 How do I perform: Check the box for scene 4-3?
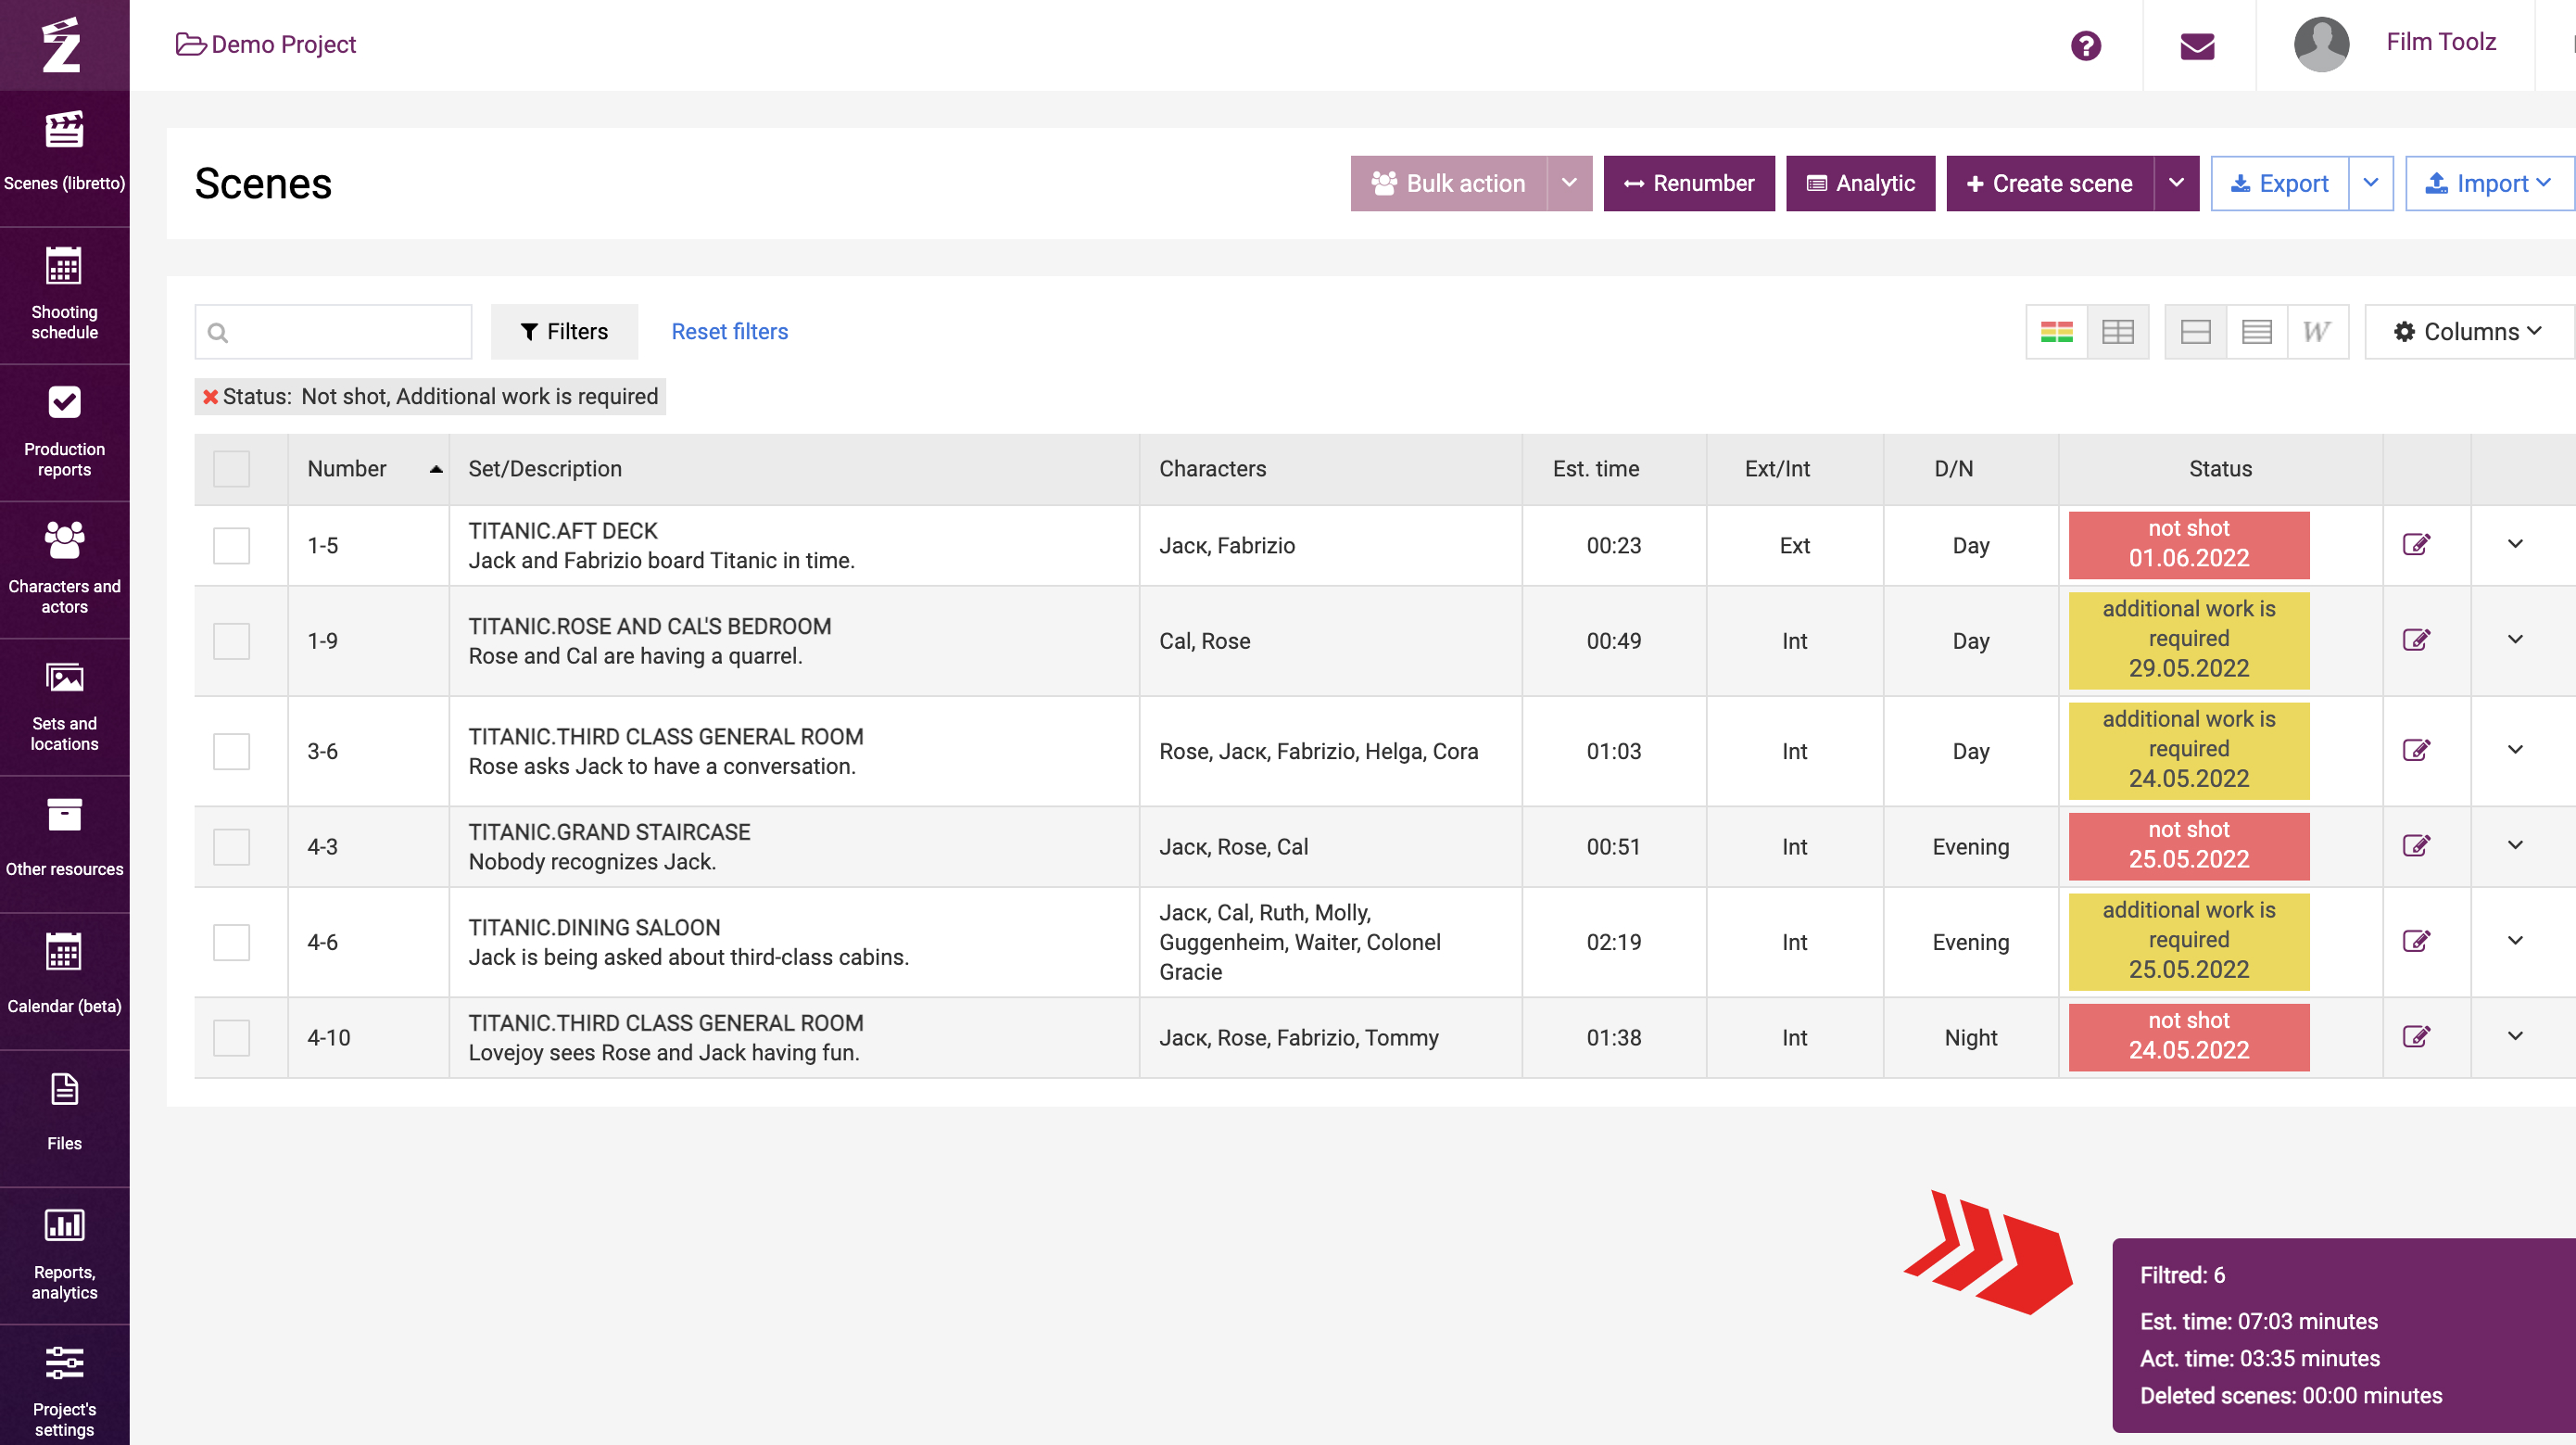tap(231, 847)
